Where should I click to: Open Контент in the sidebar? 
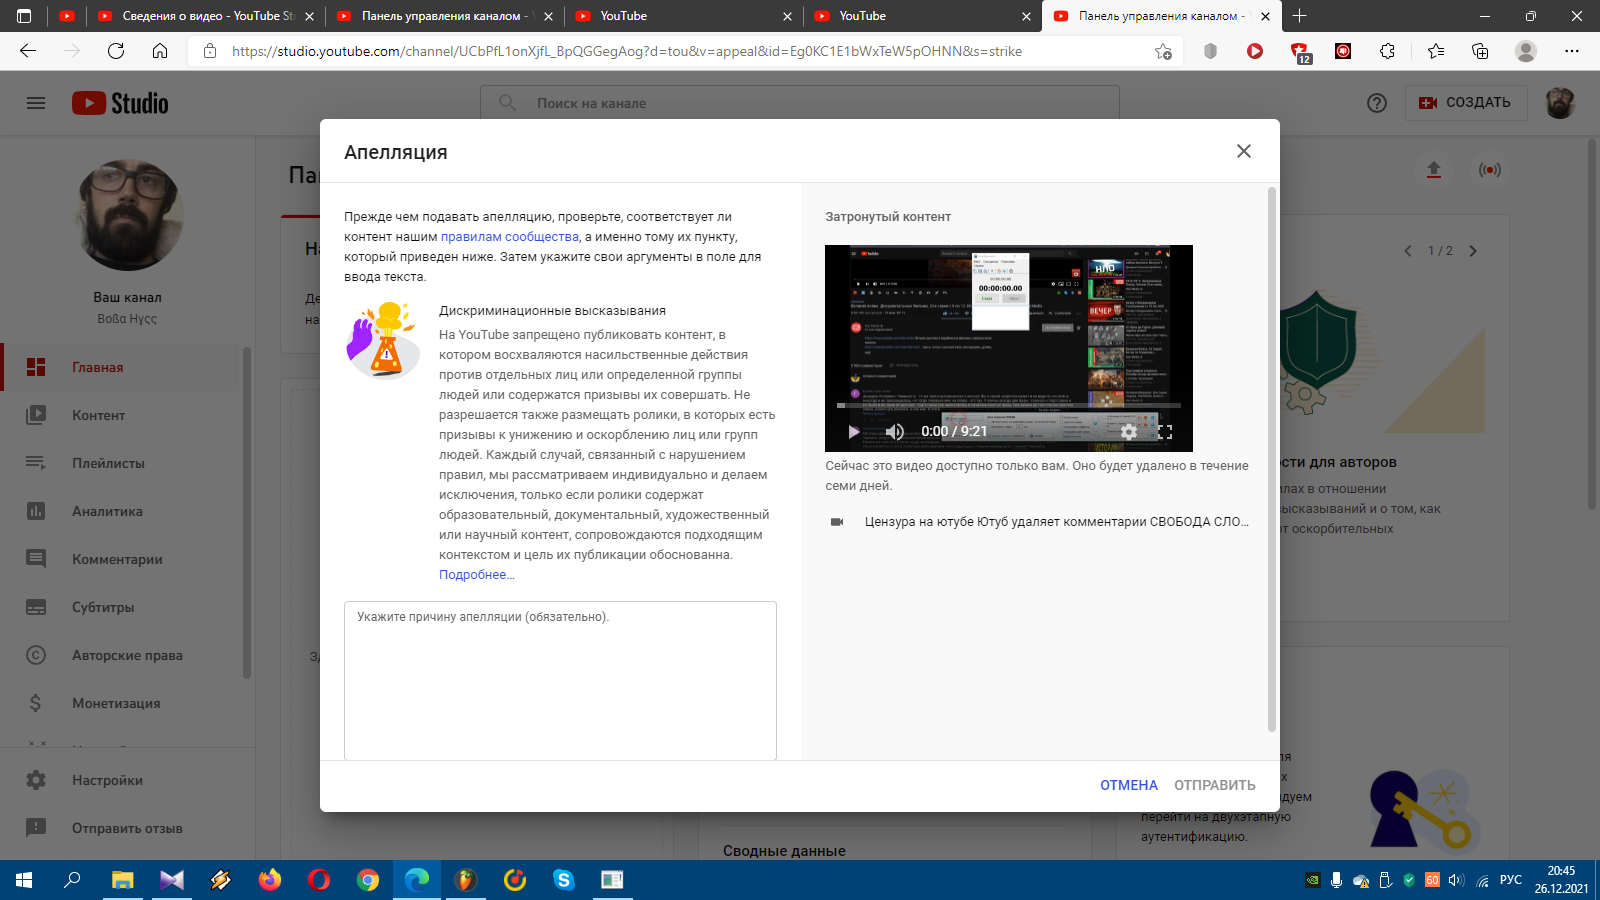pos(120,415)
